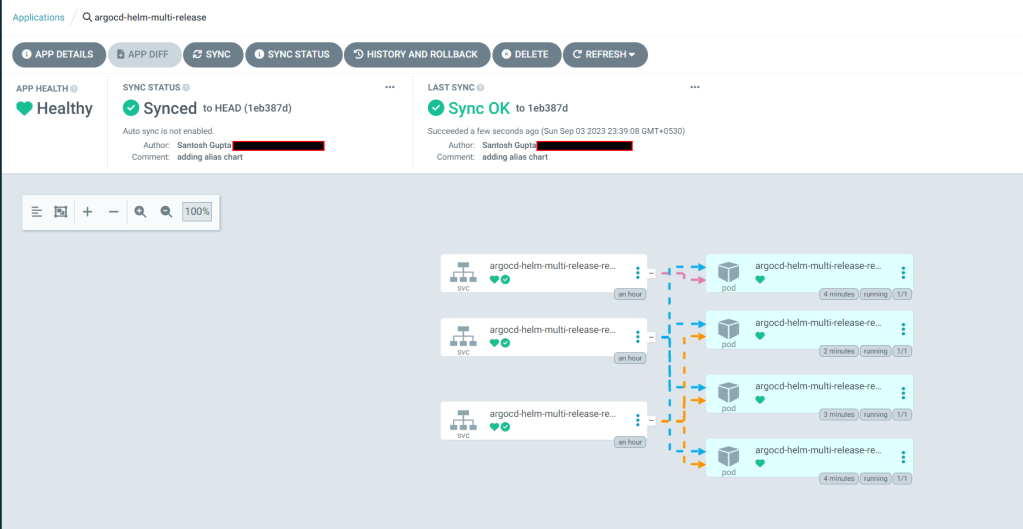Image resolution: width=1023 pixels, height=529 pixels.
Task: Select the name of the middle svc node
Action: (x=553, y=329)
